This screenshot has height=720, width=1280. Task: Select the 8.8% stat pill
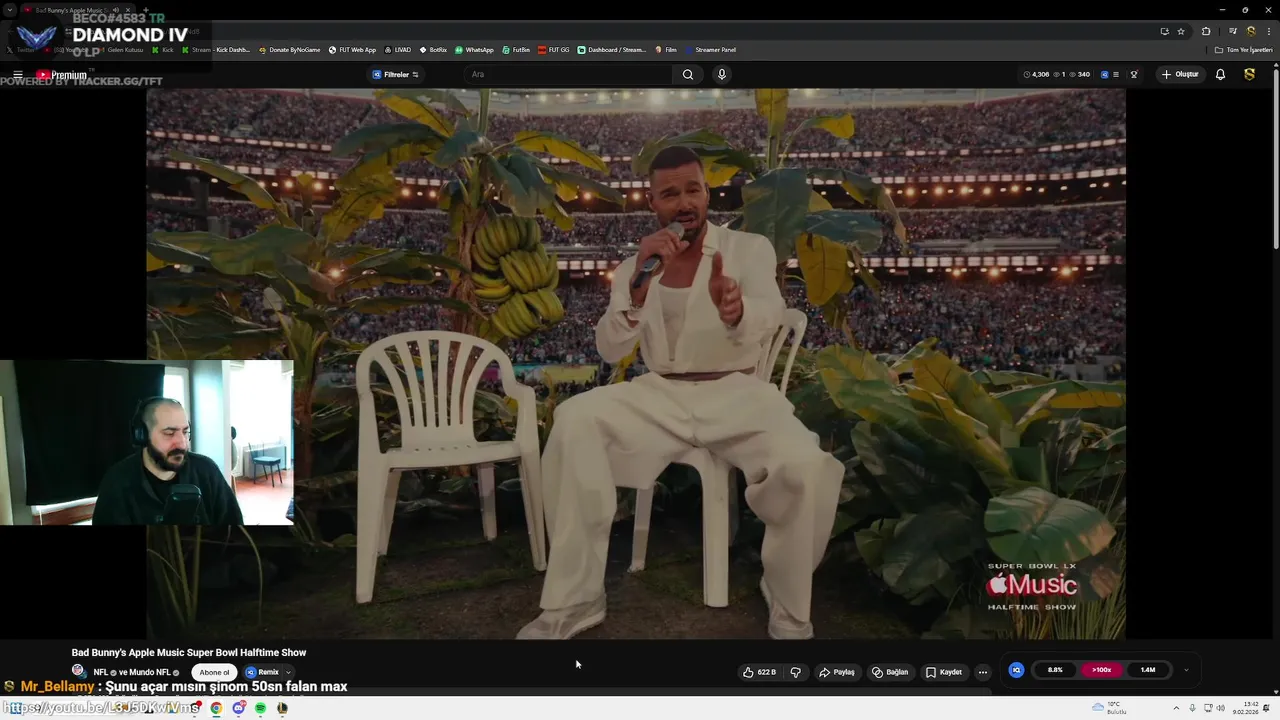point(1055,670)
